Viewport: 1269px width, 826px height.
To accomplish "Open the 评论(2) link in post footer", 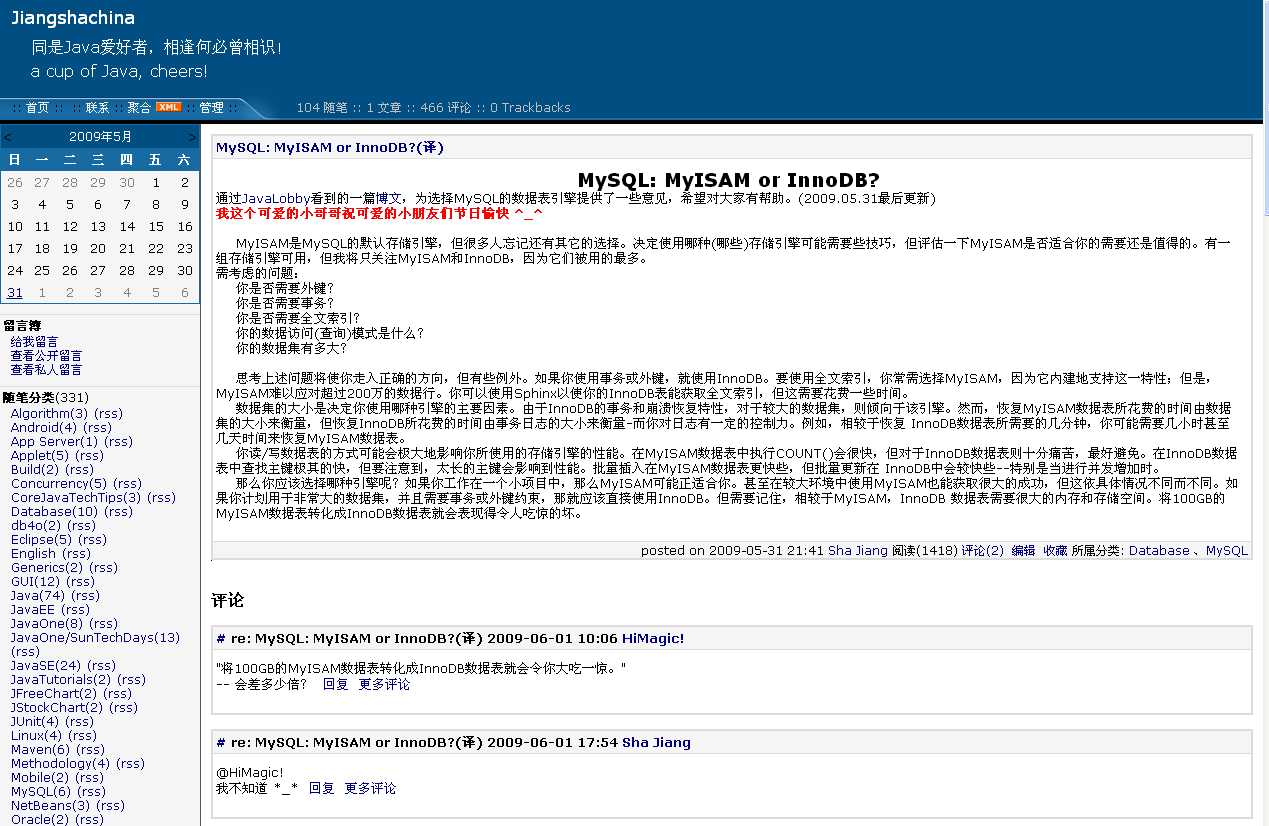I will pyautogui.click(x=982, y=550).
